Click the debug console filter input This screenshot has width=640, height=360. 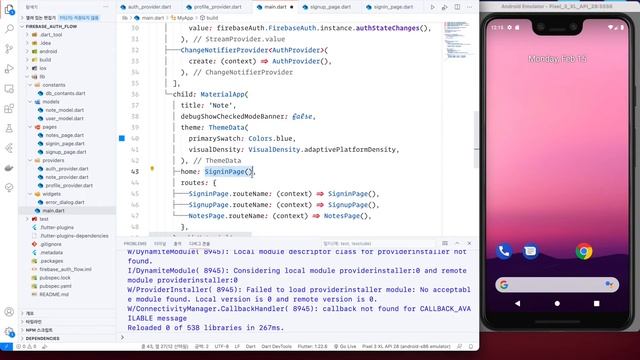coord(379,244)
